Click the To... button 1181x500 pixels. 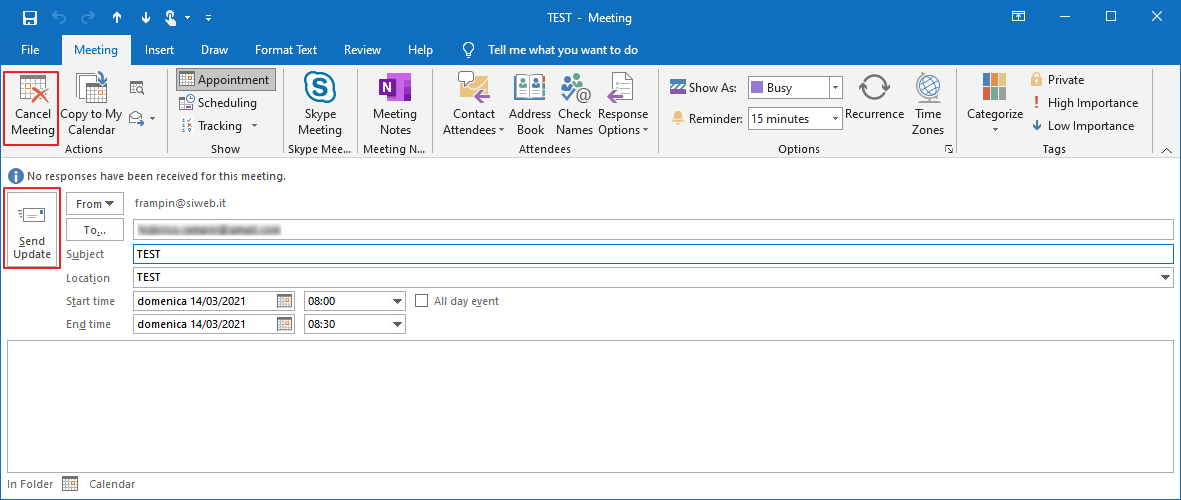[x=95, y=230]
